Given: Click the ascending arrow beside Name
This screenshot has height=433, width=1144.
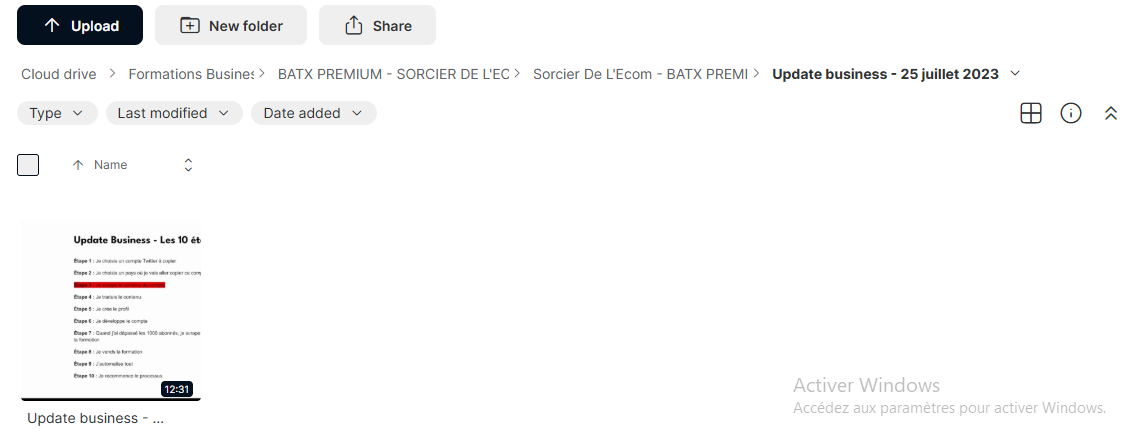Looking at the screenshot, I should pyautogui.click(x=78, y=165).
